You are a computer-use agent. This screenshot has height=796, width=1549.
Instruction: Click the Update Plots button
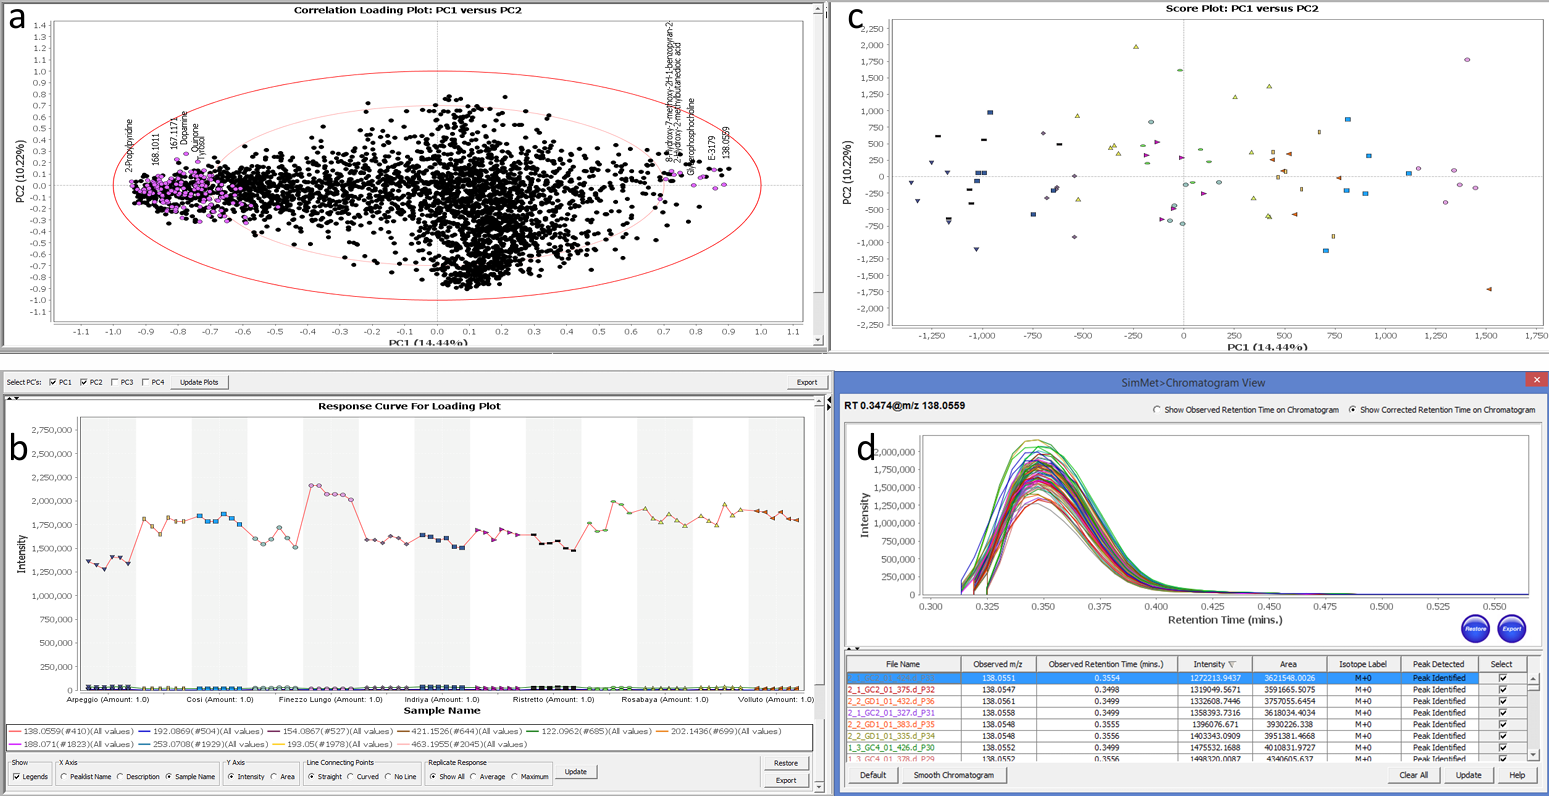coord(200,382)
